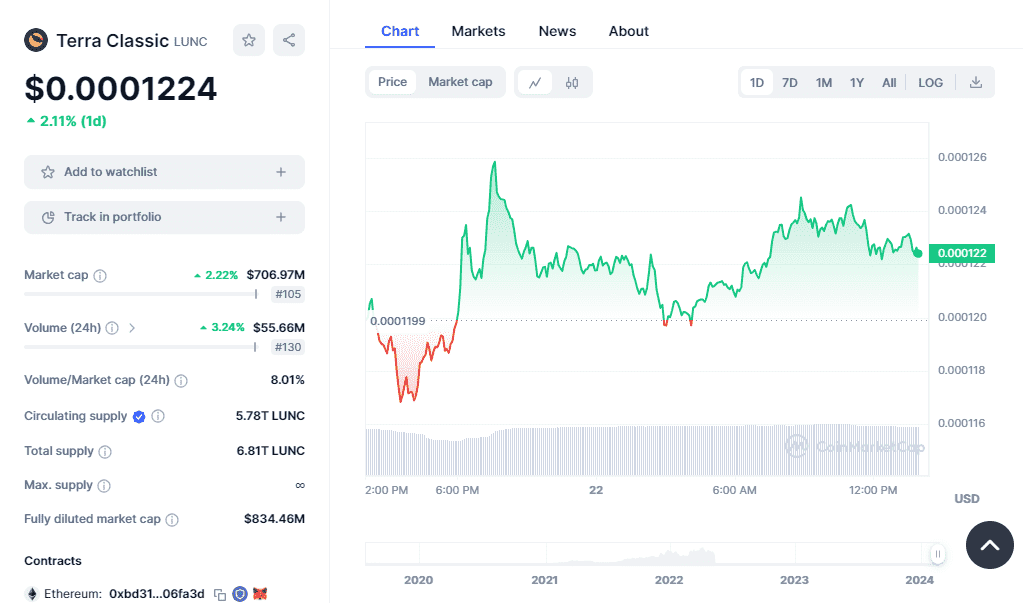Screen dimensions: 1023x603
Task: Click the Contracts section heading
Action: click(x=53, y=561)
